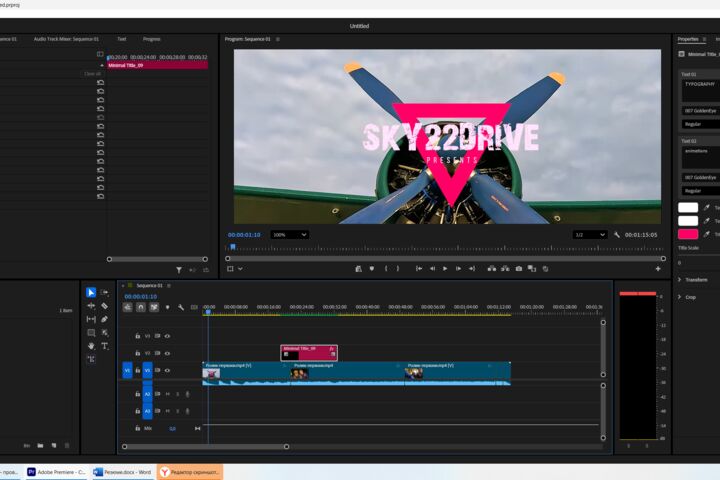
Task: Select the Razor tool
Action: 105,305
